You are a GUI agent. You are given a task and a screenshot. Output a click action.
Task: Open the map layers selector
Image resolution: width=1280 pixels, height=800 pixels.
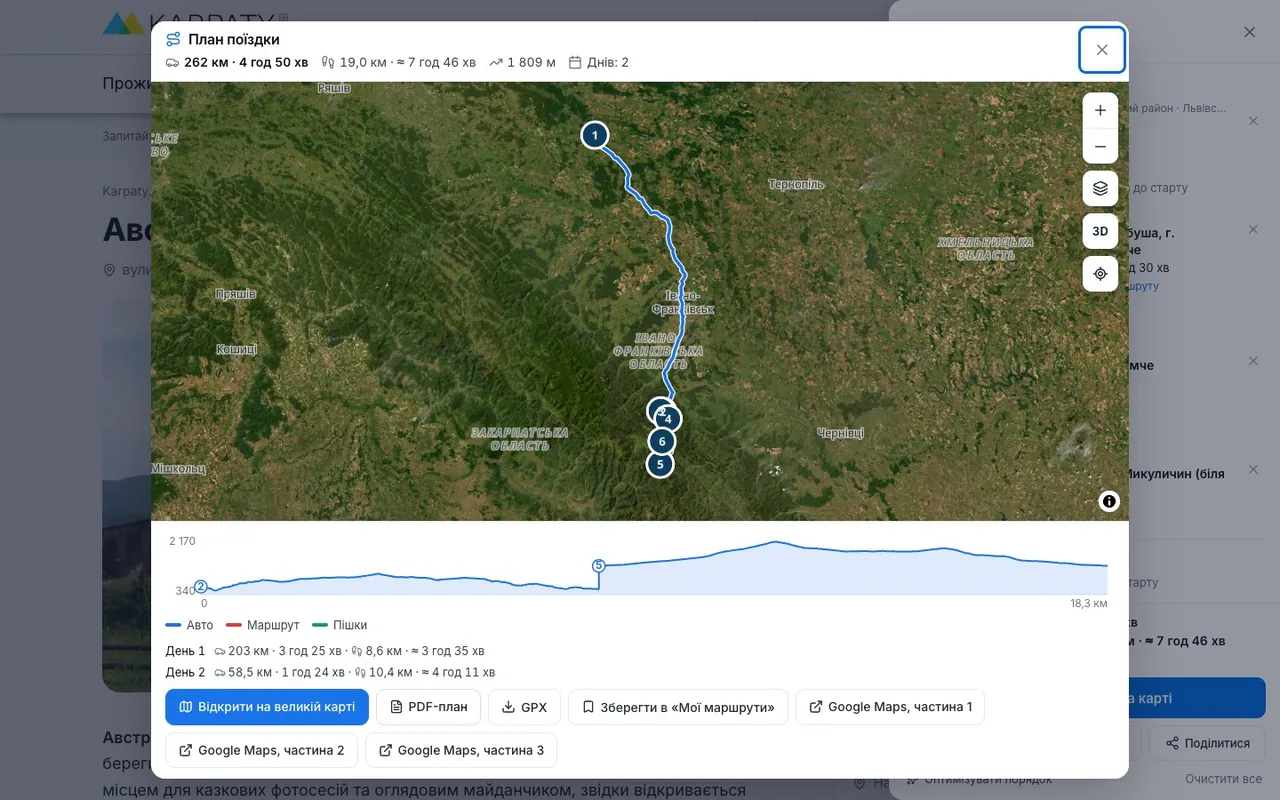tap(1100, 188)
